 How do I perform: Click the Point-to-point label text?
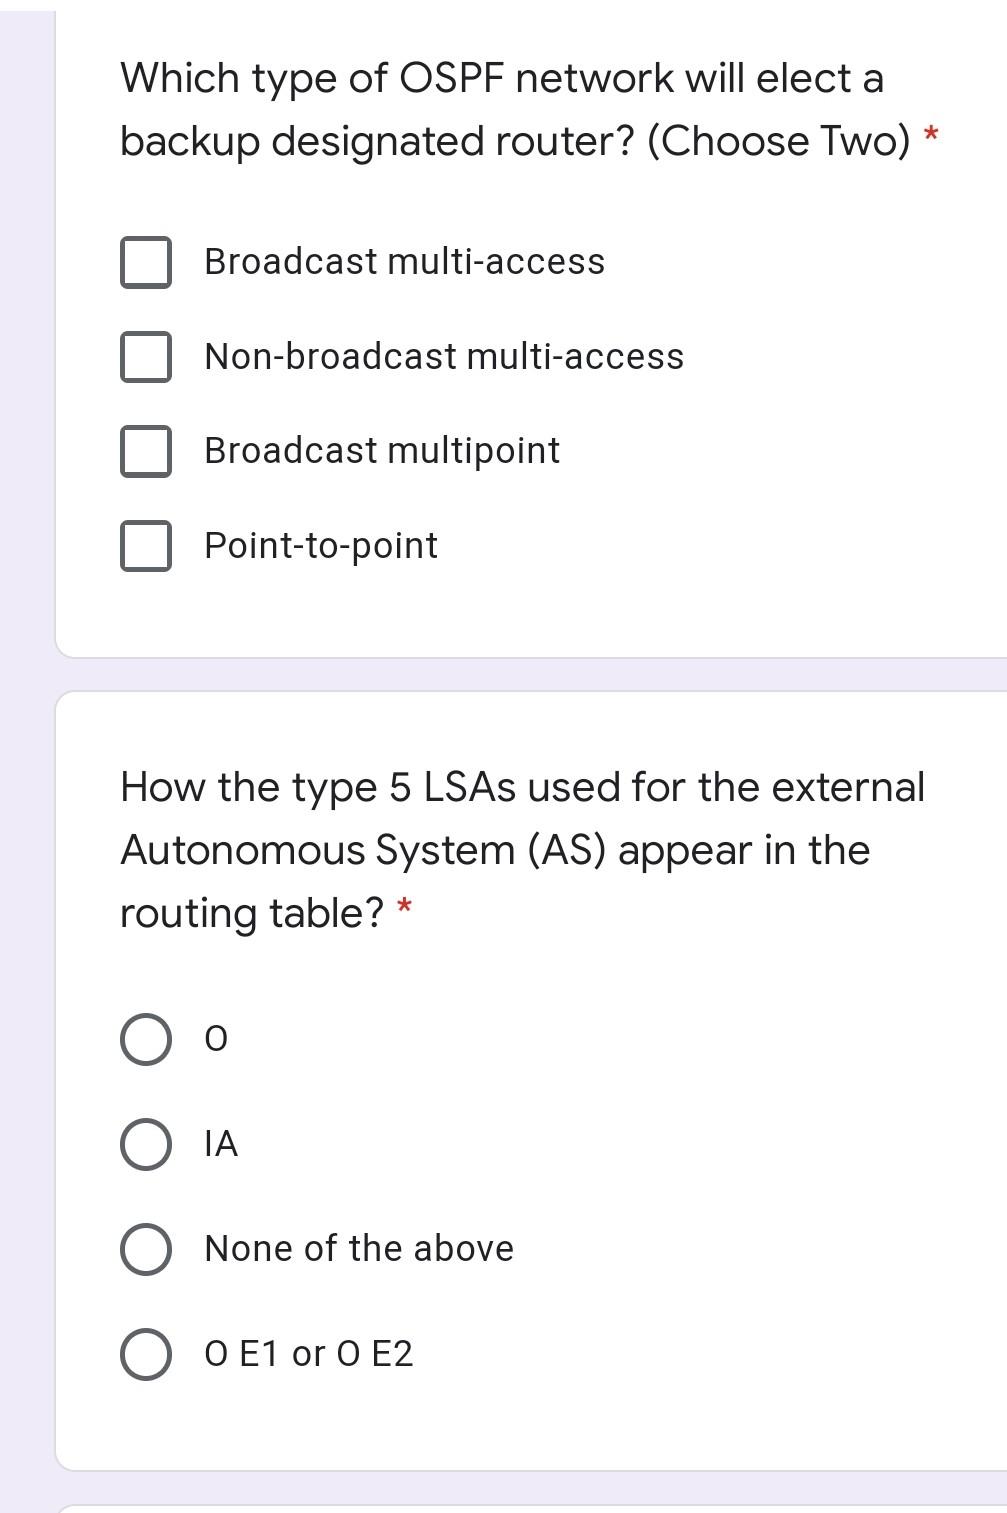point(320,545)
